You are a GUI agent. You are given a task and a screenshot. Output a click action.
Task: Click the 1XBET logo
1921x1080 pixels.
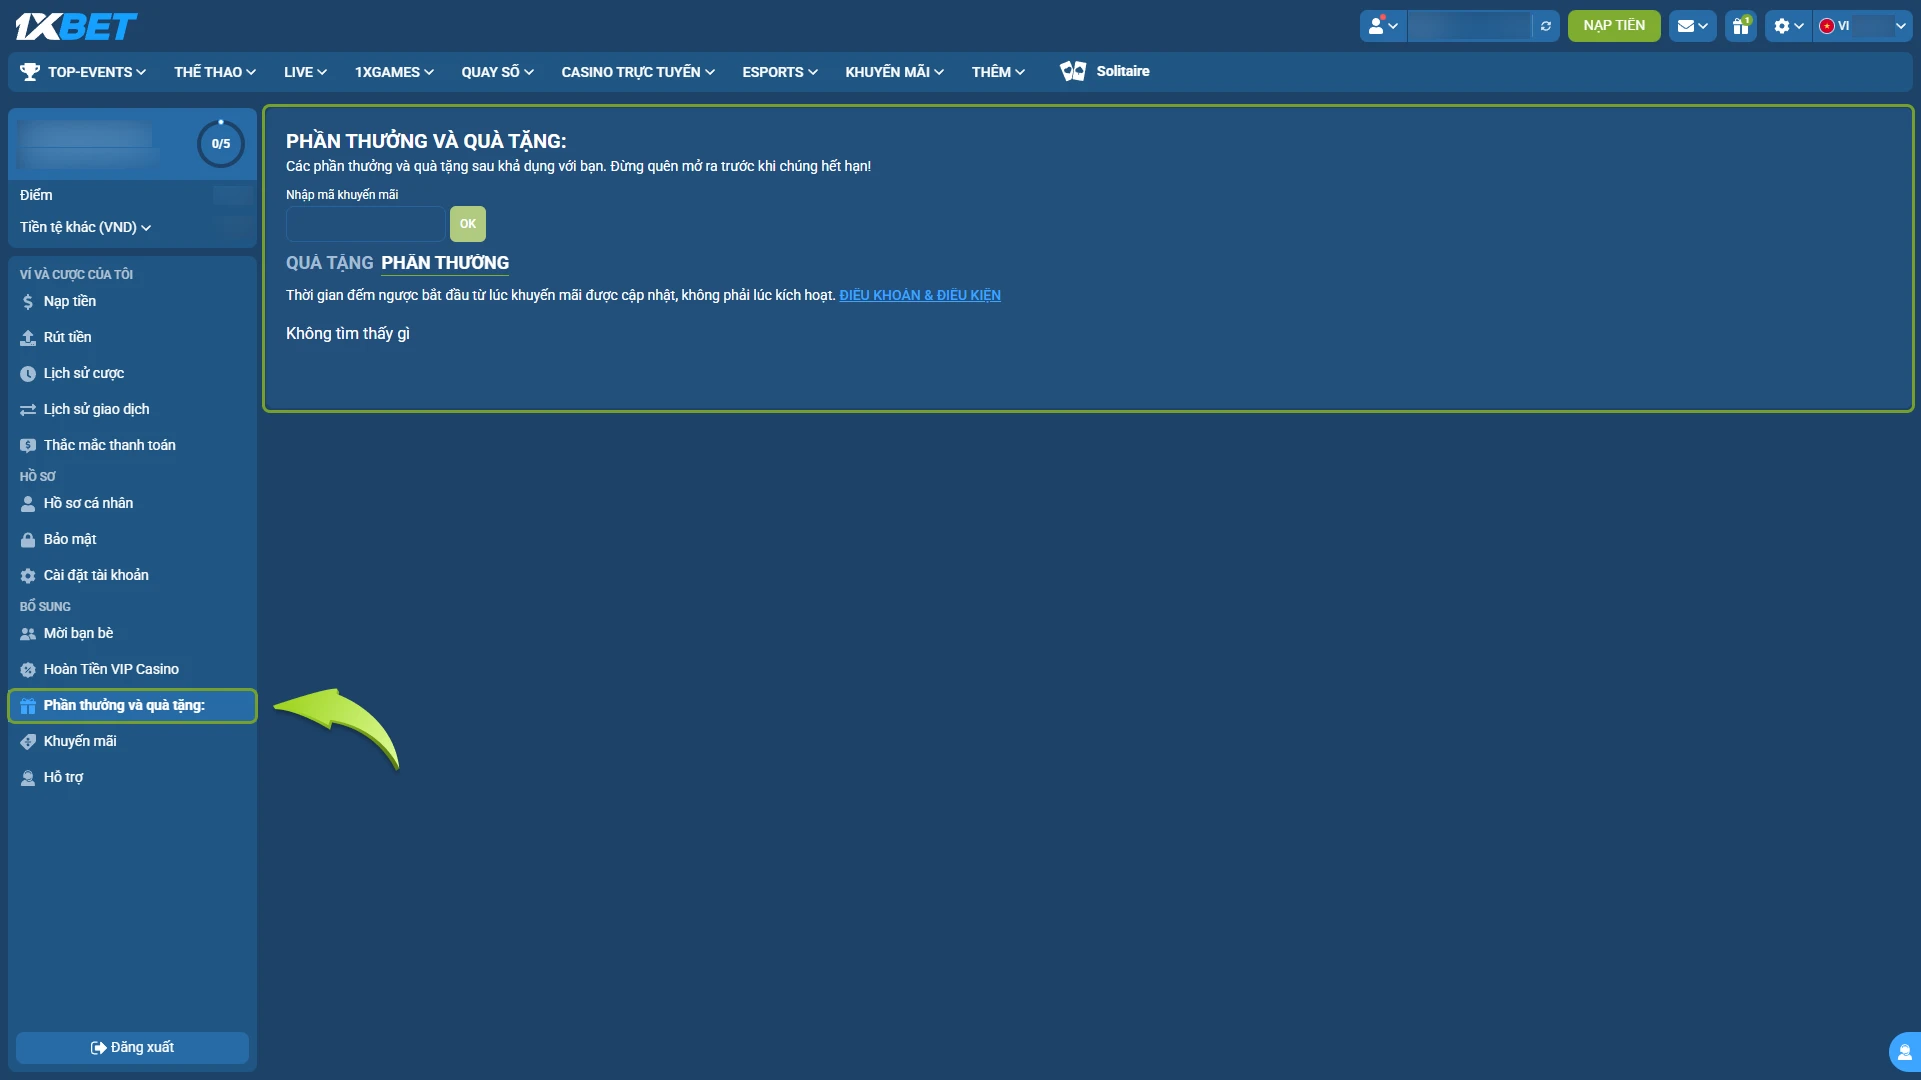tap(76, 26)
